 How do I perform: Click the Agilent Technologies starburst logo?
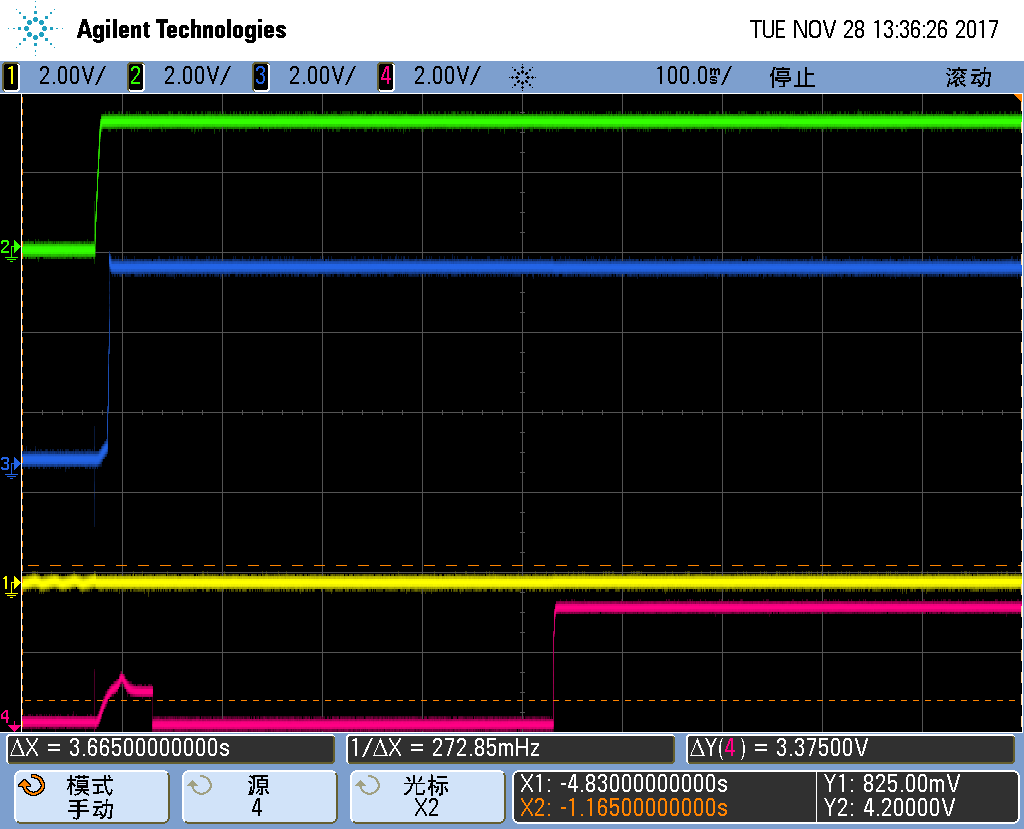point(33,28)
